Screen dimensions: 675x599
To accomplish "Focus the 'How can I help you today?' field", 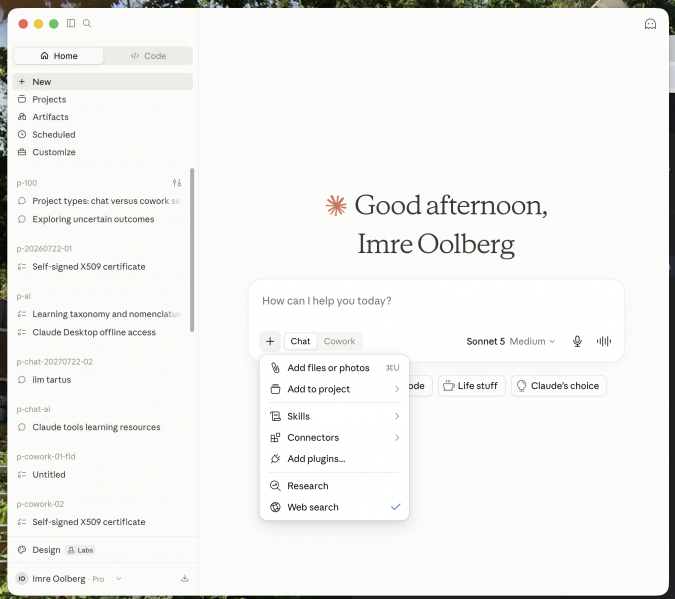I will (436, 301).
